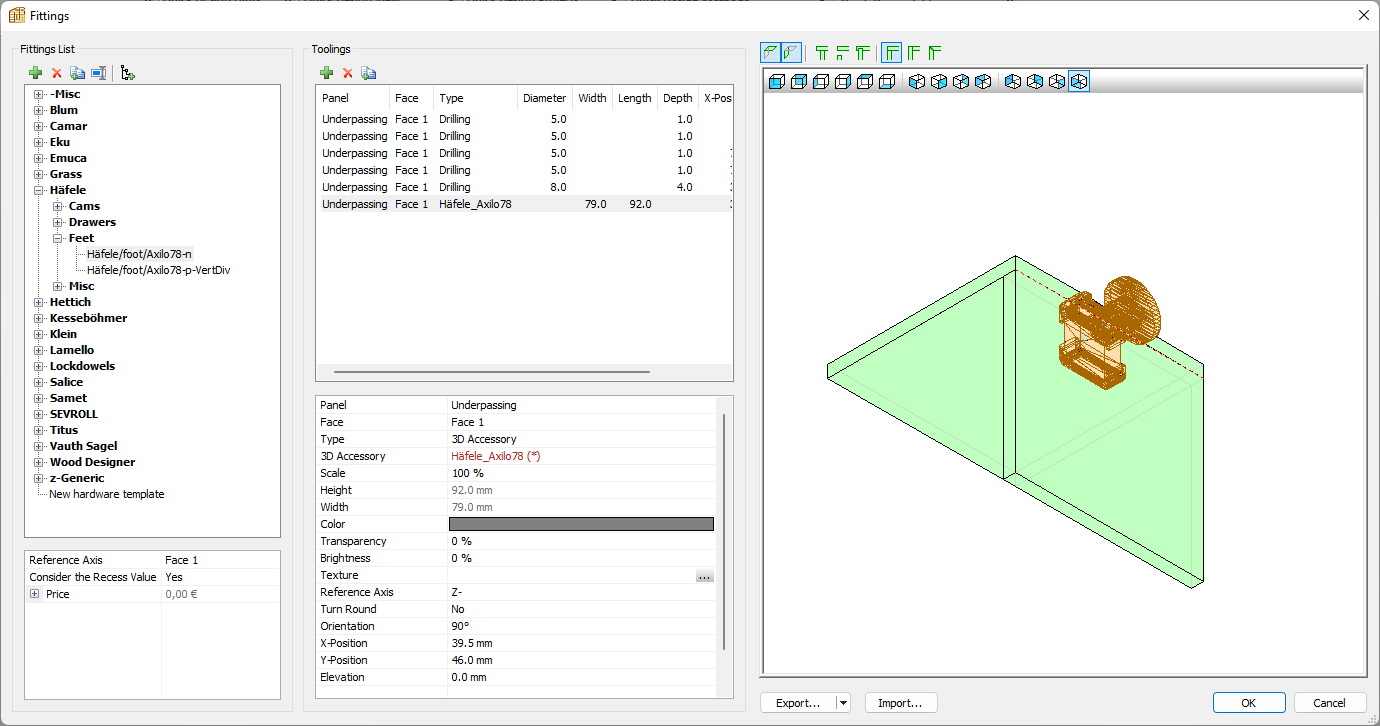Switch preview to top face cube view

tap(865, 81)
